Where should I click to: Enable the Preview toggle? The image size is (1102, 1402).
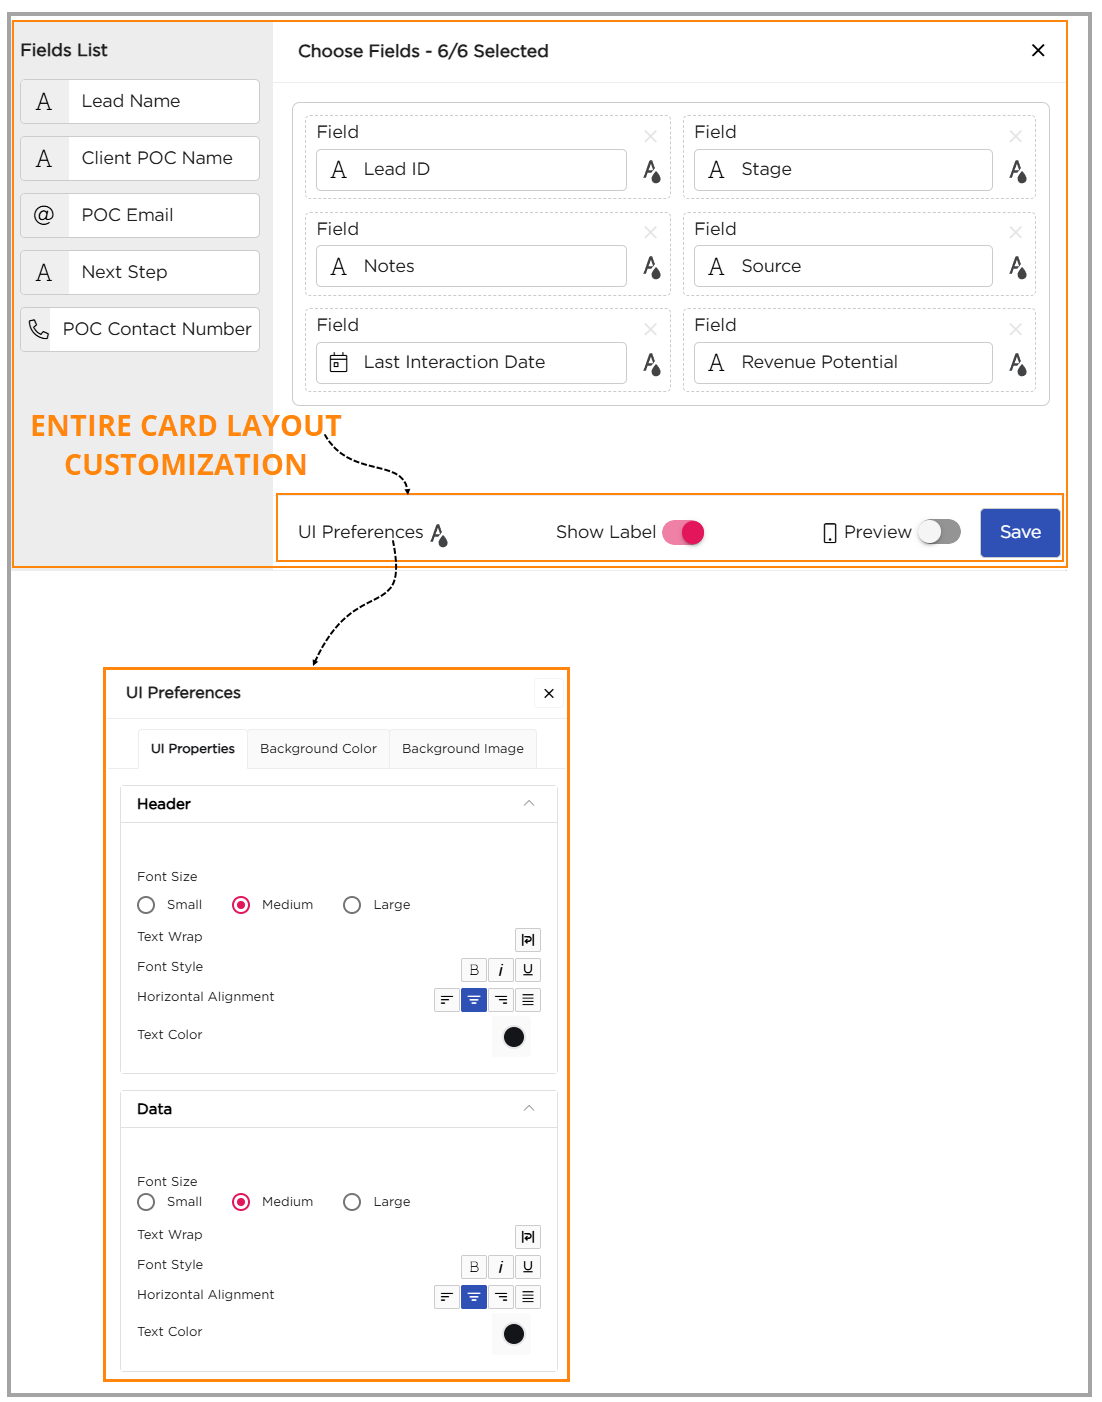[939, 532]
